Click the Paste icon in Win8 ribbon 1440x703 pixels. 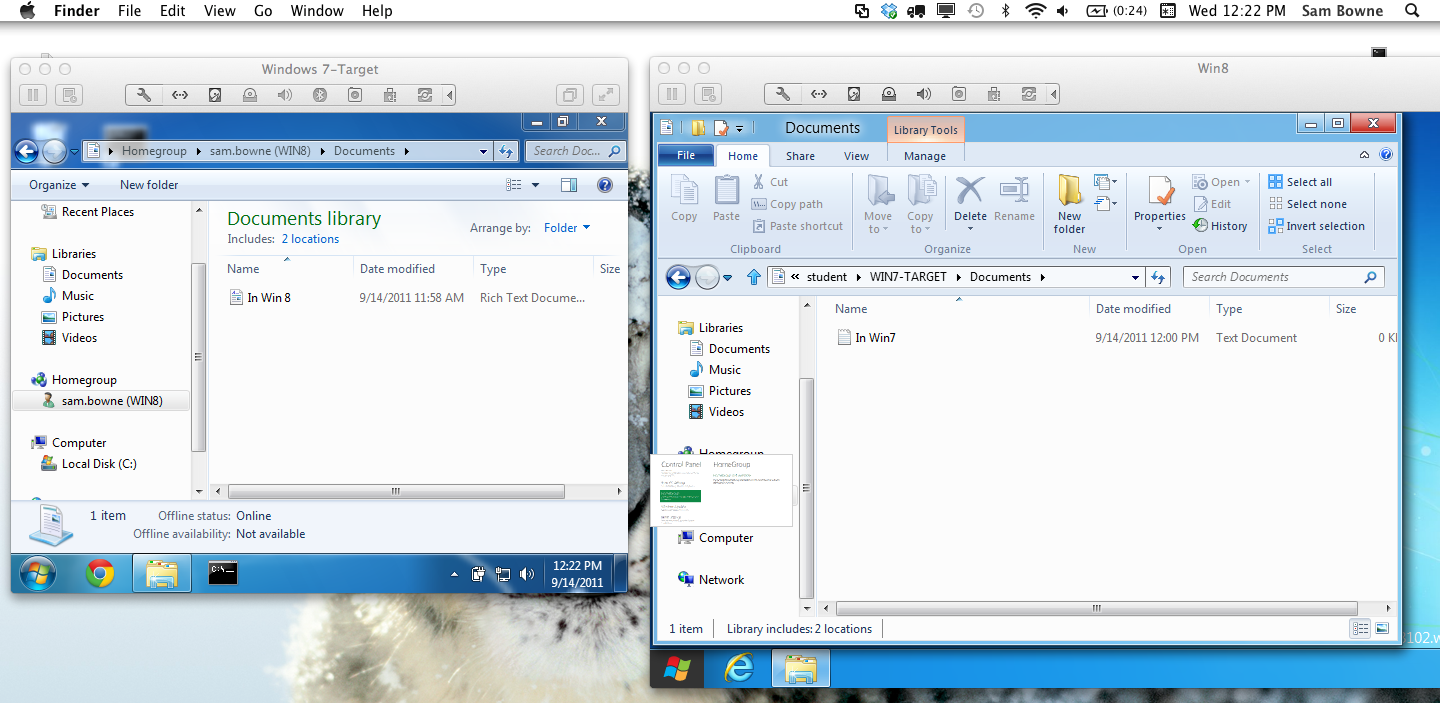[x=726, y=198]
